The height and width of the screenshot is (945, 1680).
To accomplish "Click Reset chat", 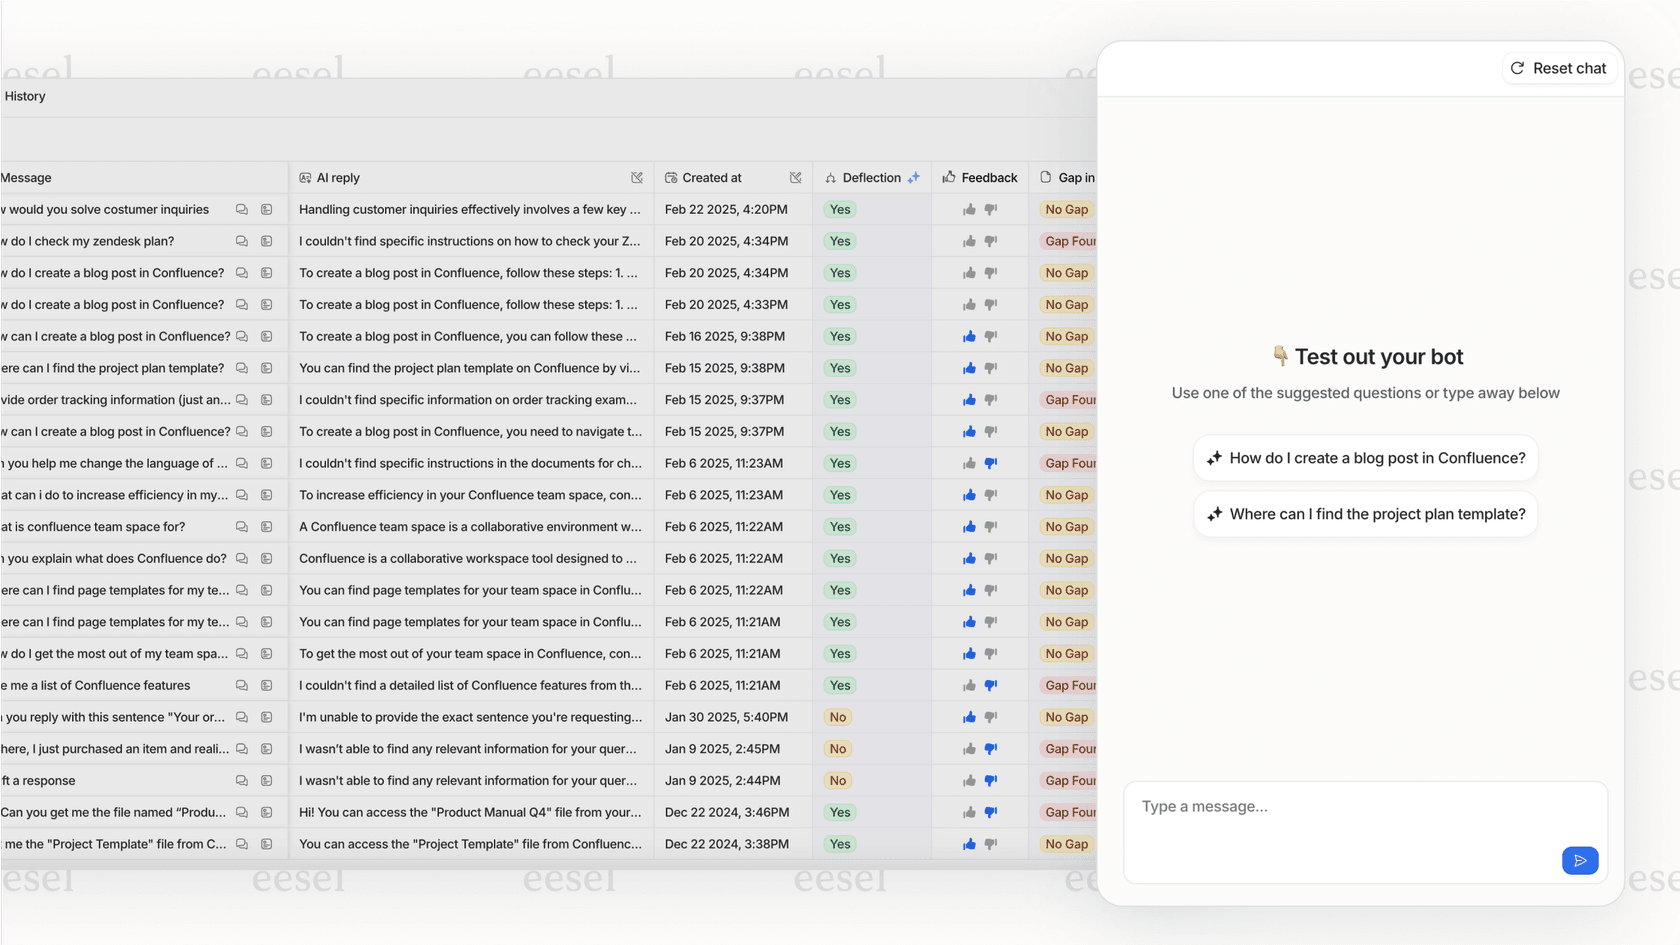I will 1558,68.
